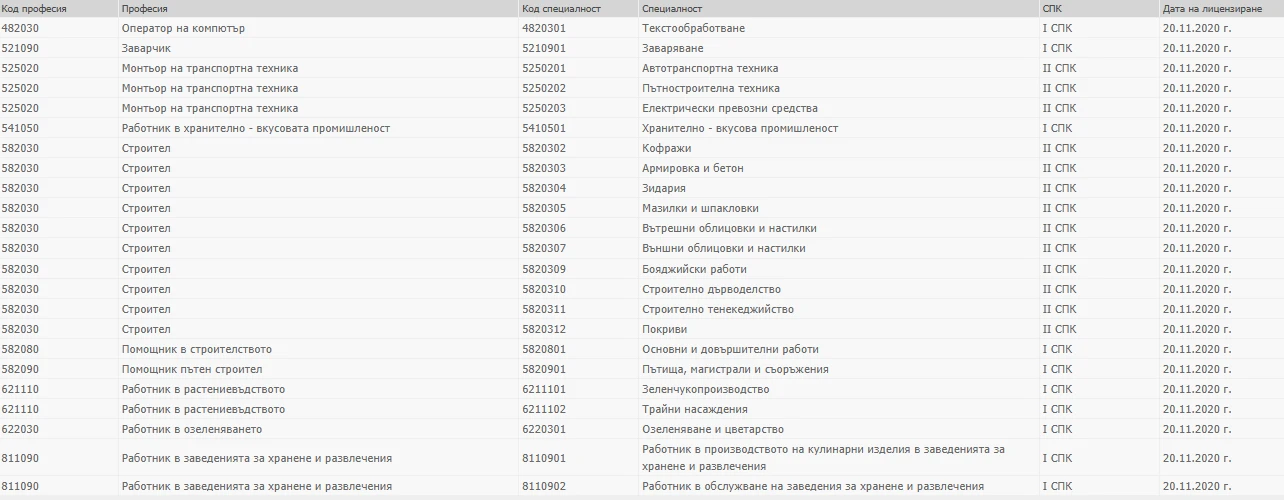This screenshot has height=500, width=1284.
Task: Click the Армировка и бетон cell
Action: coord(692,168)
